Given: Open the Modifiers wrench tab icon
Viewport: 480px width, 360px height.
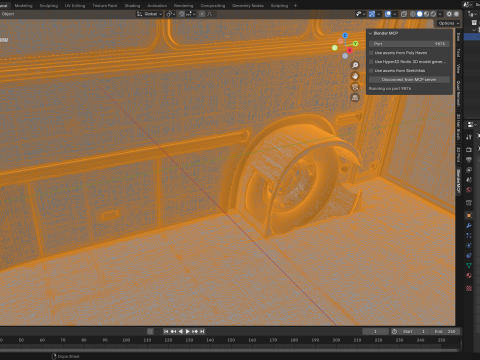Looking at the screenshot, I should click(469, 226).
